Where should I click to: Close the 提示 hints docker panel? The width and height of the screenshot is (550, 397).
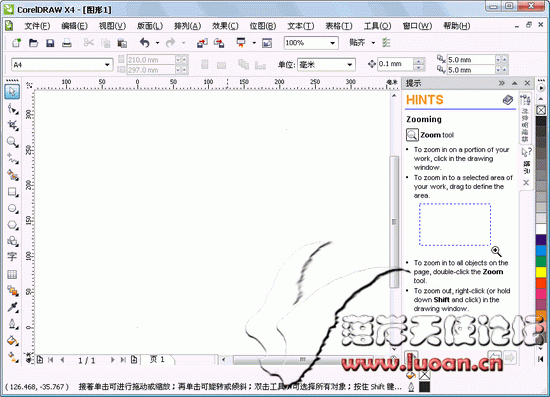pos(527,83)
